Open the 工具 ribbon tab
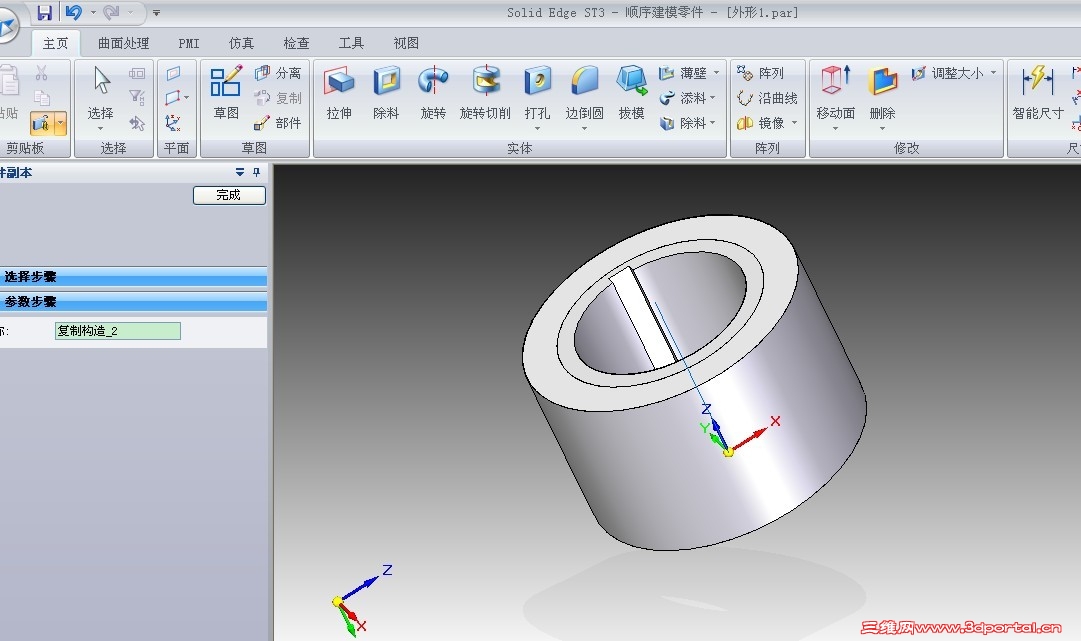1081x641 pixels. 352,43
